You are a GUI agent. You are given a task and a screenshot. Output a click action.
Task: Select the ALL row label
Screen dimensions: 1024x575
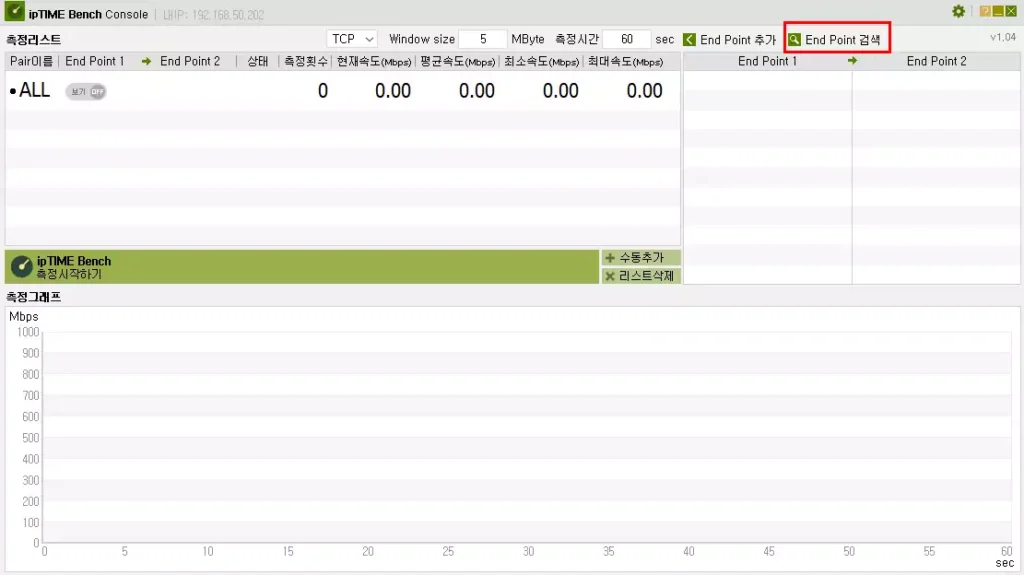(x=34, y=90)
